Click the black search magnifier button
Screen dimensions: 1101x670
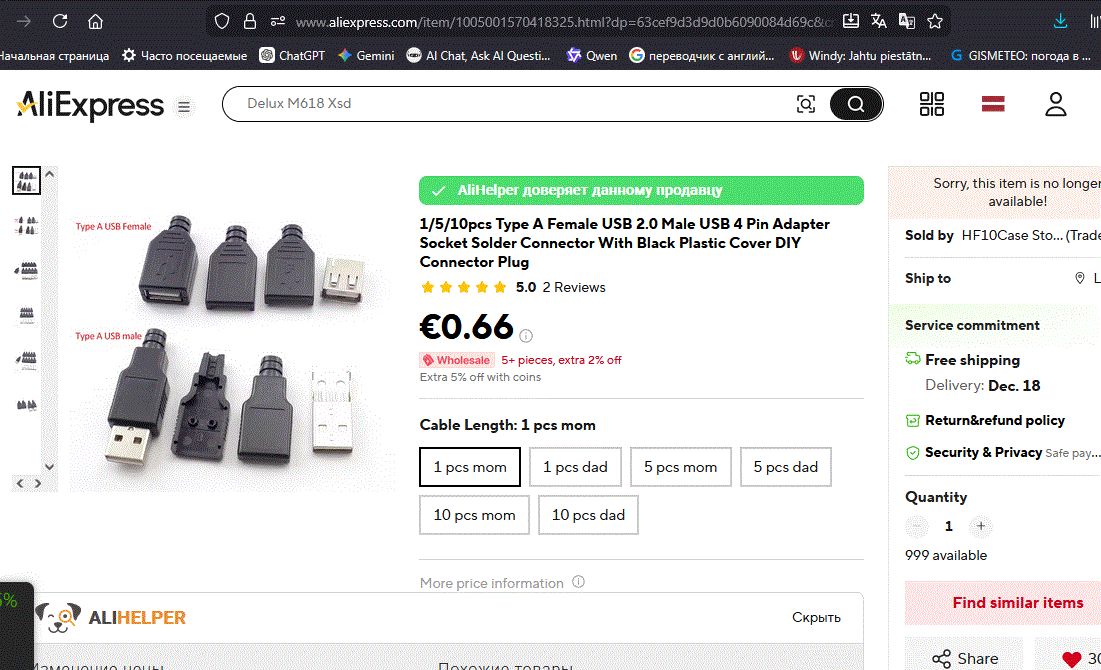pos(855,104)
